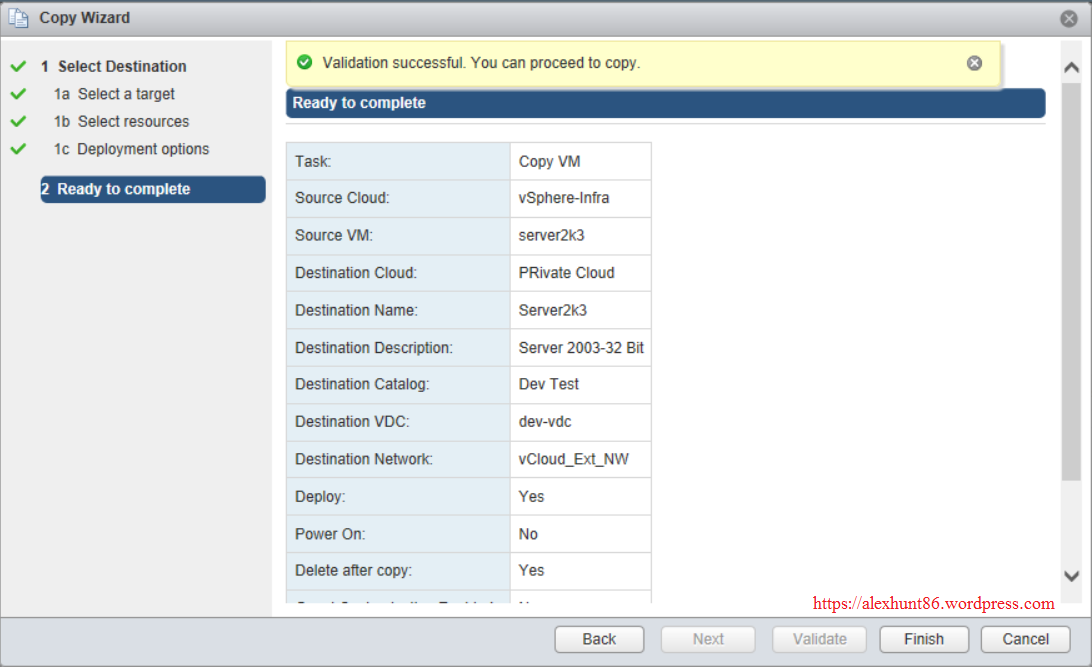Click checkmark beside Select resources
Screen dimensions: 1092x667
tap(17, 121)
